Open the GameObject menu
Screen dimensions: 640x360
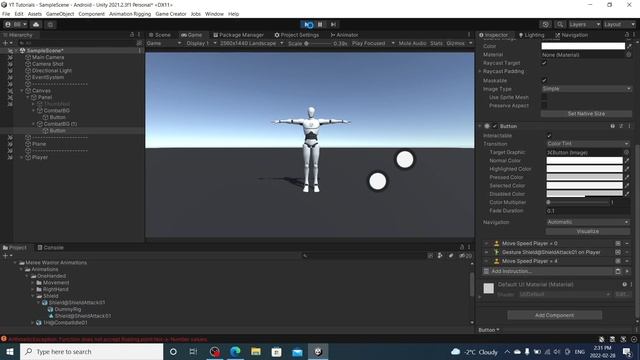point(60,14)
